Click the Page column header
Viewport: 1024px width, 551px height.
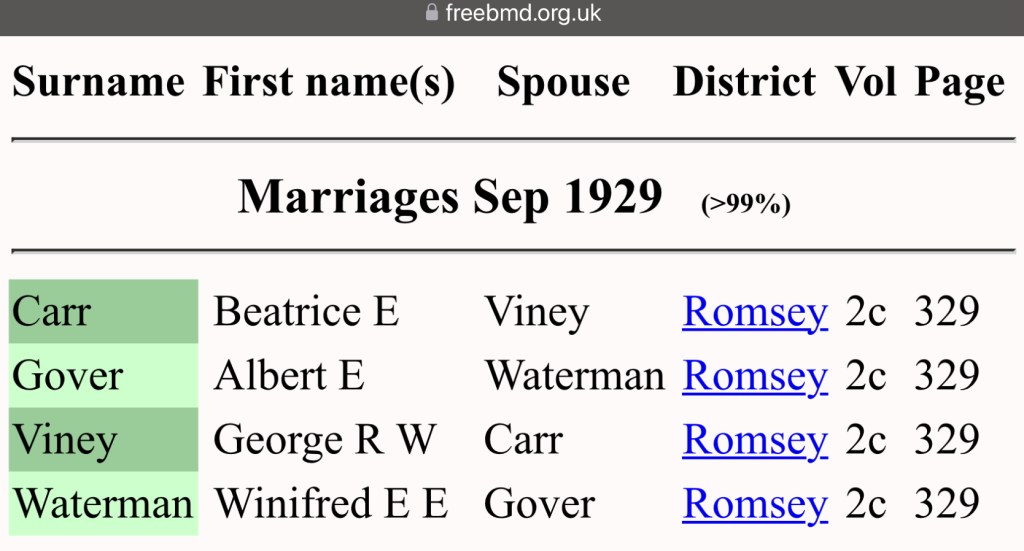tap(959, 82)
